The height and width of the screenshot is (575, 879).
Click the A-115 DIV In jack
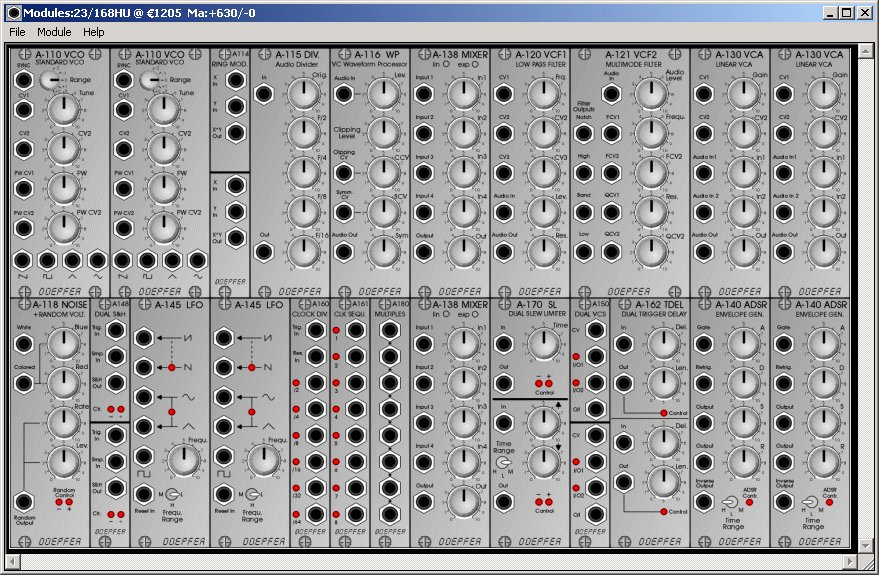click(x=264, y=94)
